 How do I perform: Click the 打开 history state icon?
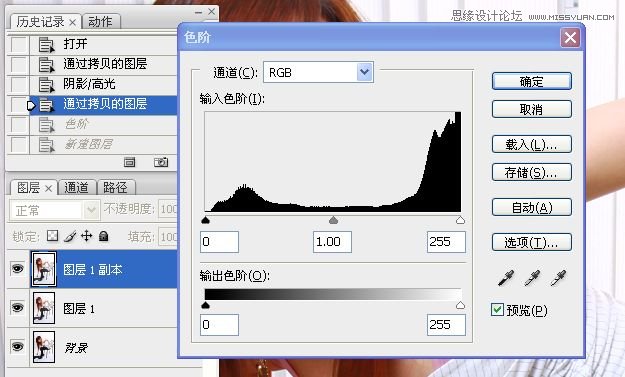(46, 45)
